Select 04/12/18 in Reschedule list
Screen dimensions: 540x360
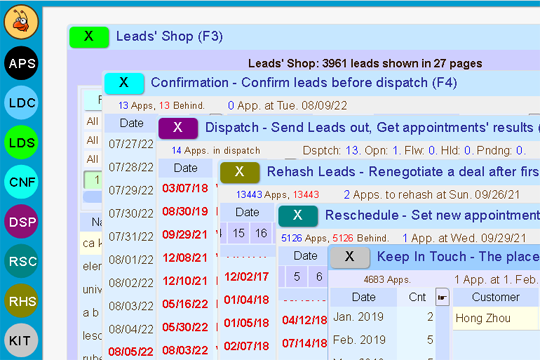(x=304, y=320)
